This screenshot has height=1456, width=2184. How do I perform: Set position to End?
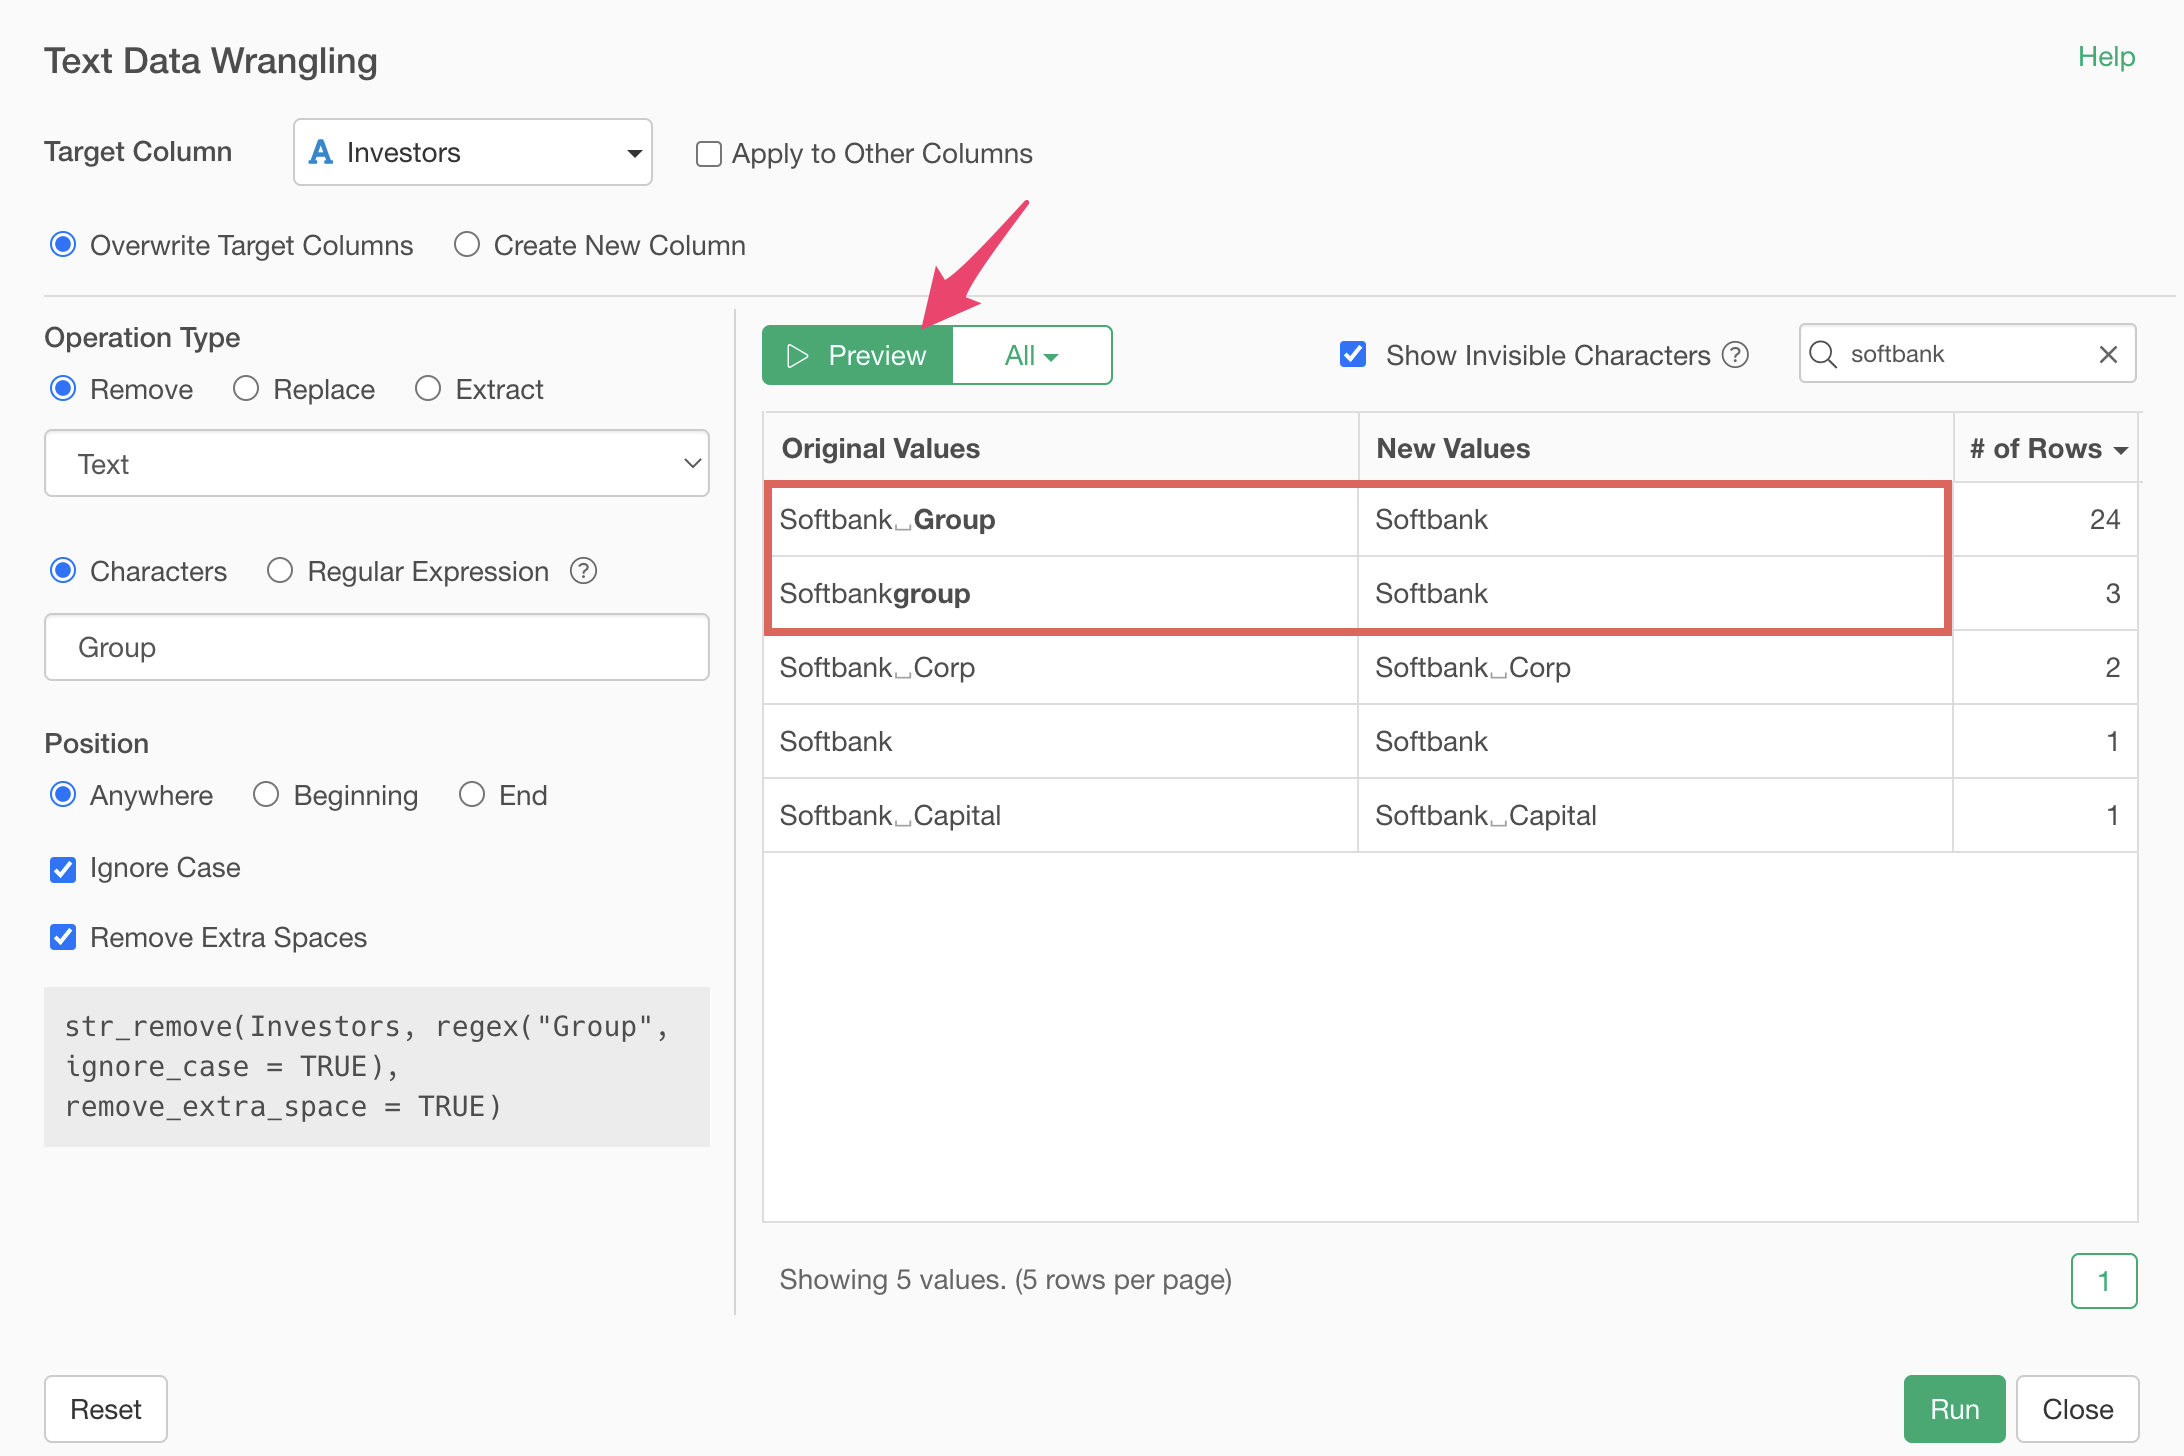click(x=472, y=795)
